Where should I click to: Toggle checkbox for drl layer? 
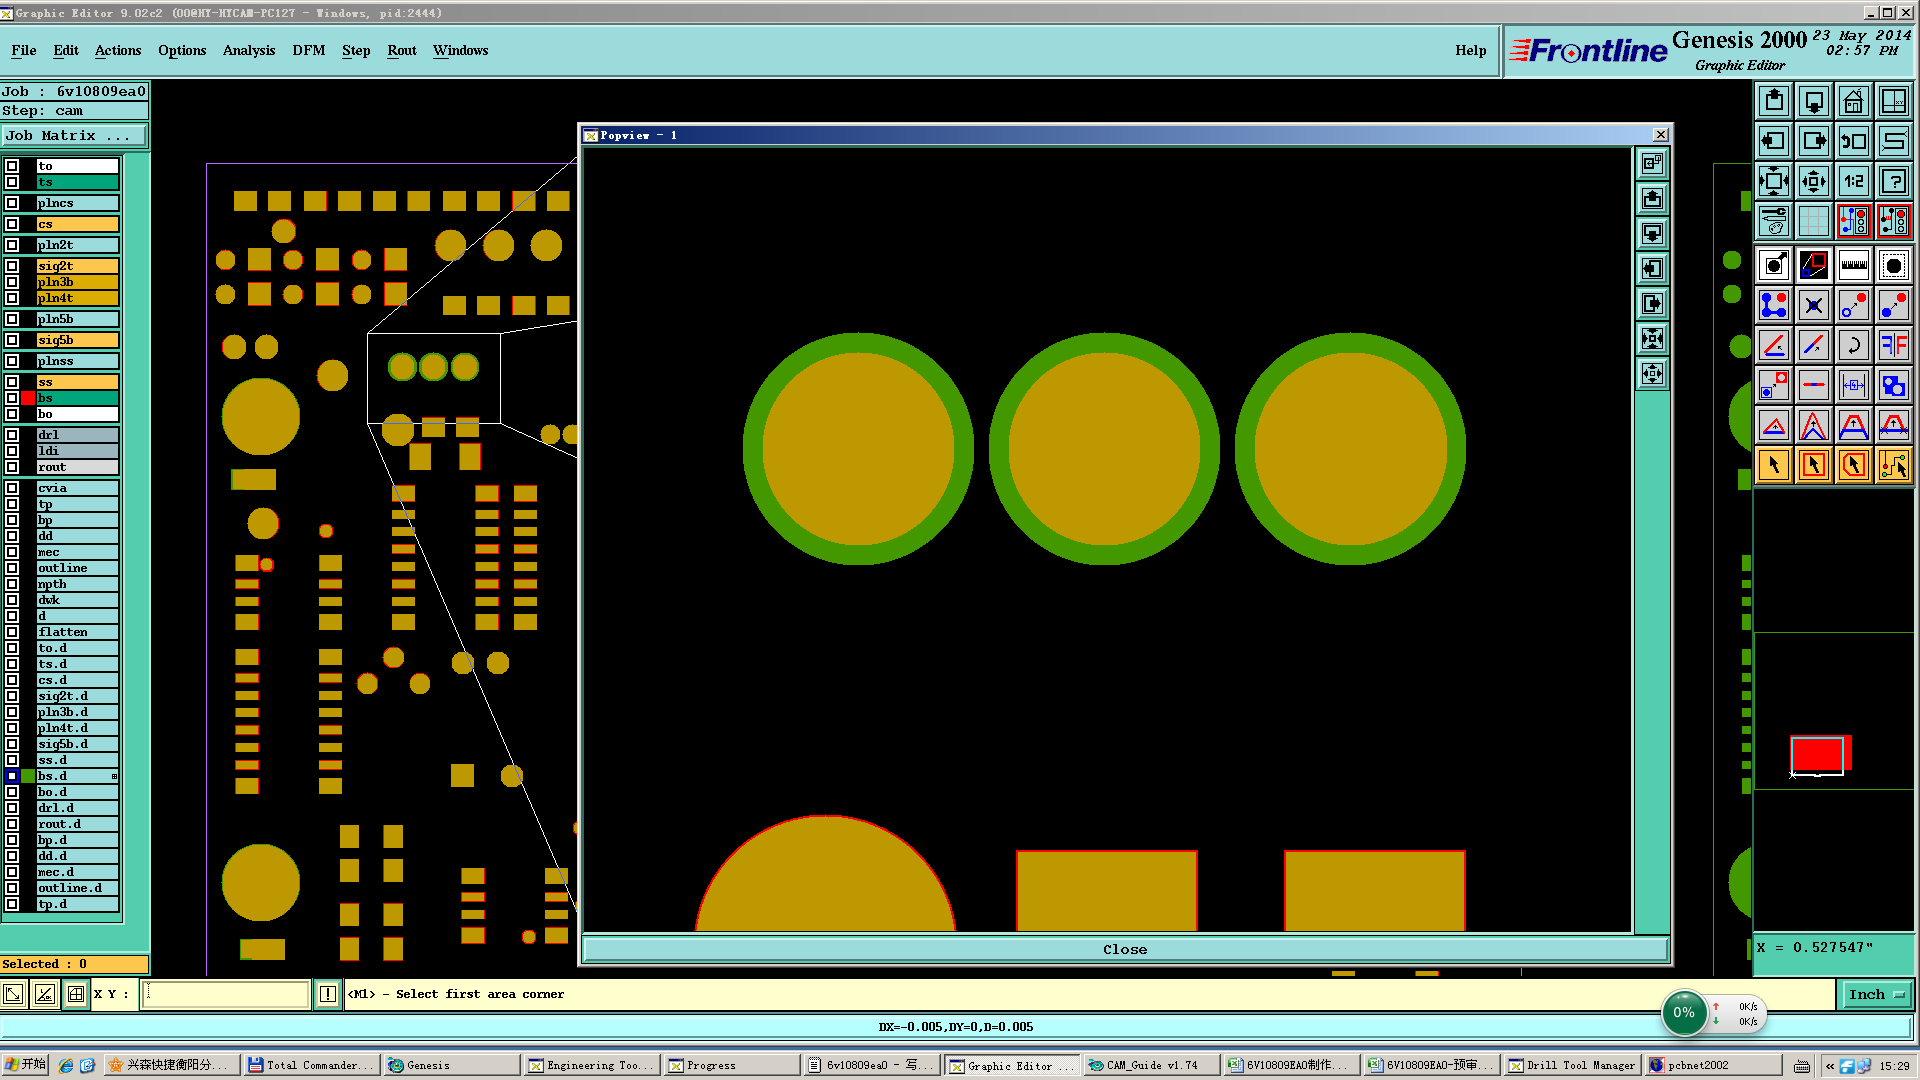(12, 435)
